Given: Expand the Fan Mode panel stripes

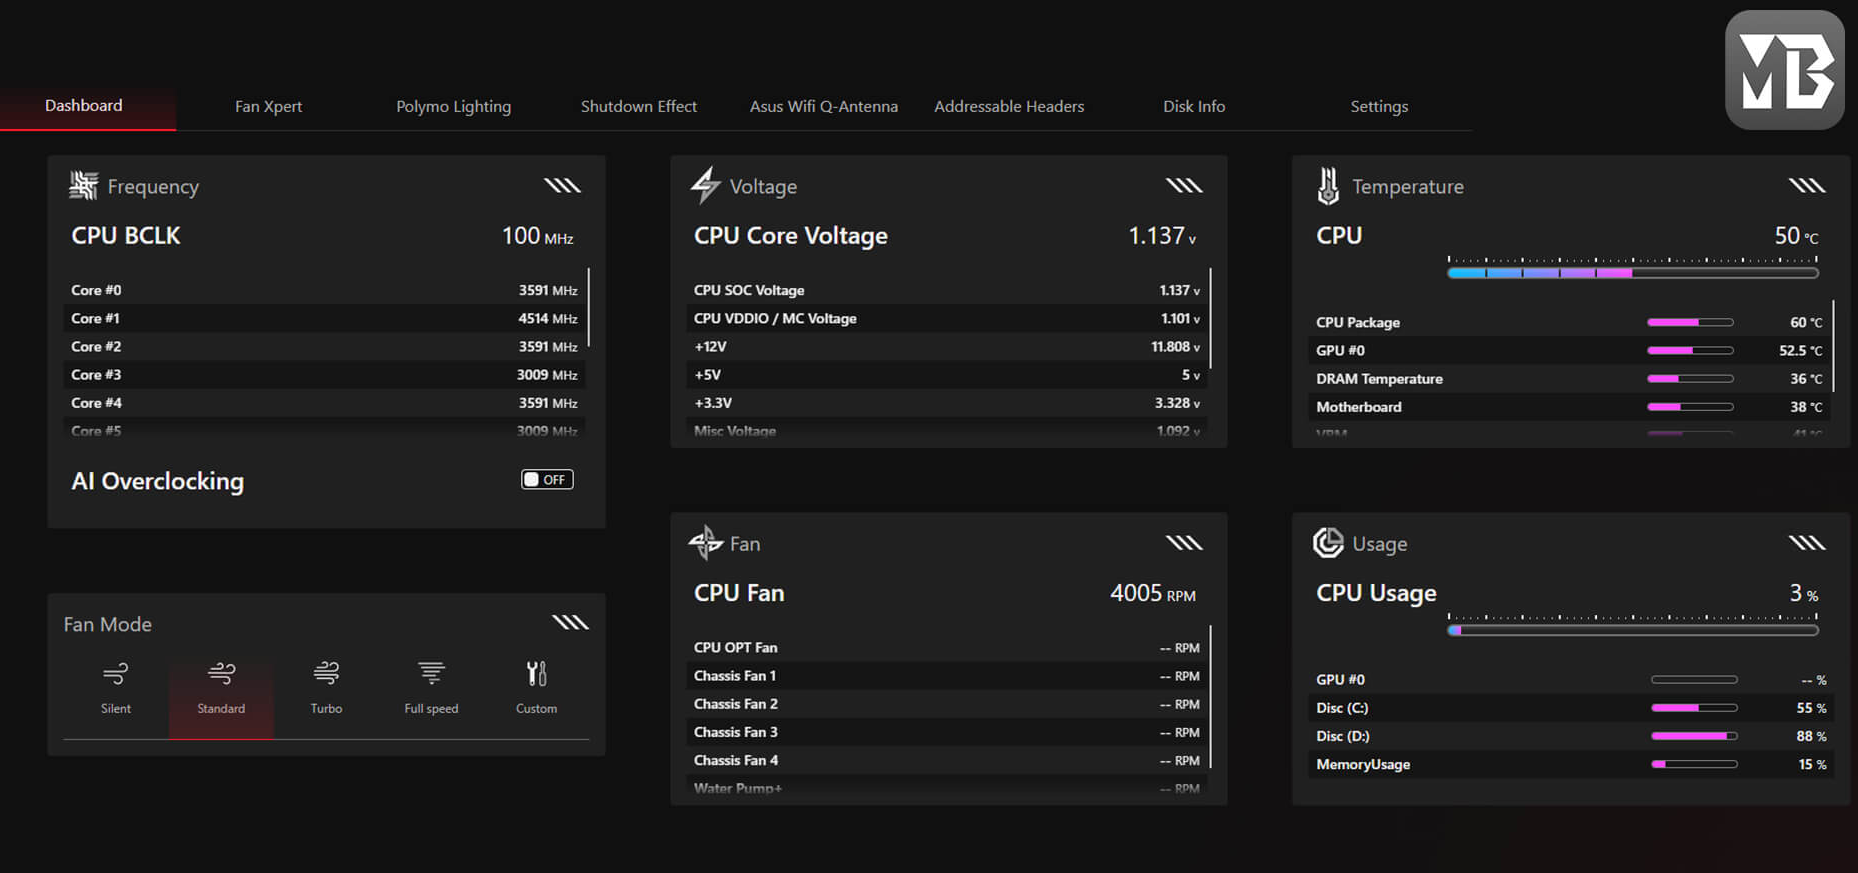Looking at the screenshot, I should point(570,623).
